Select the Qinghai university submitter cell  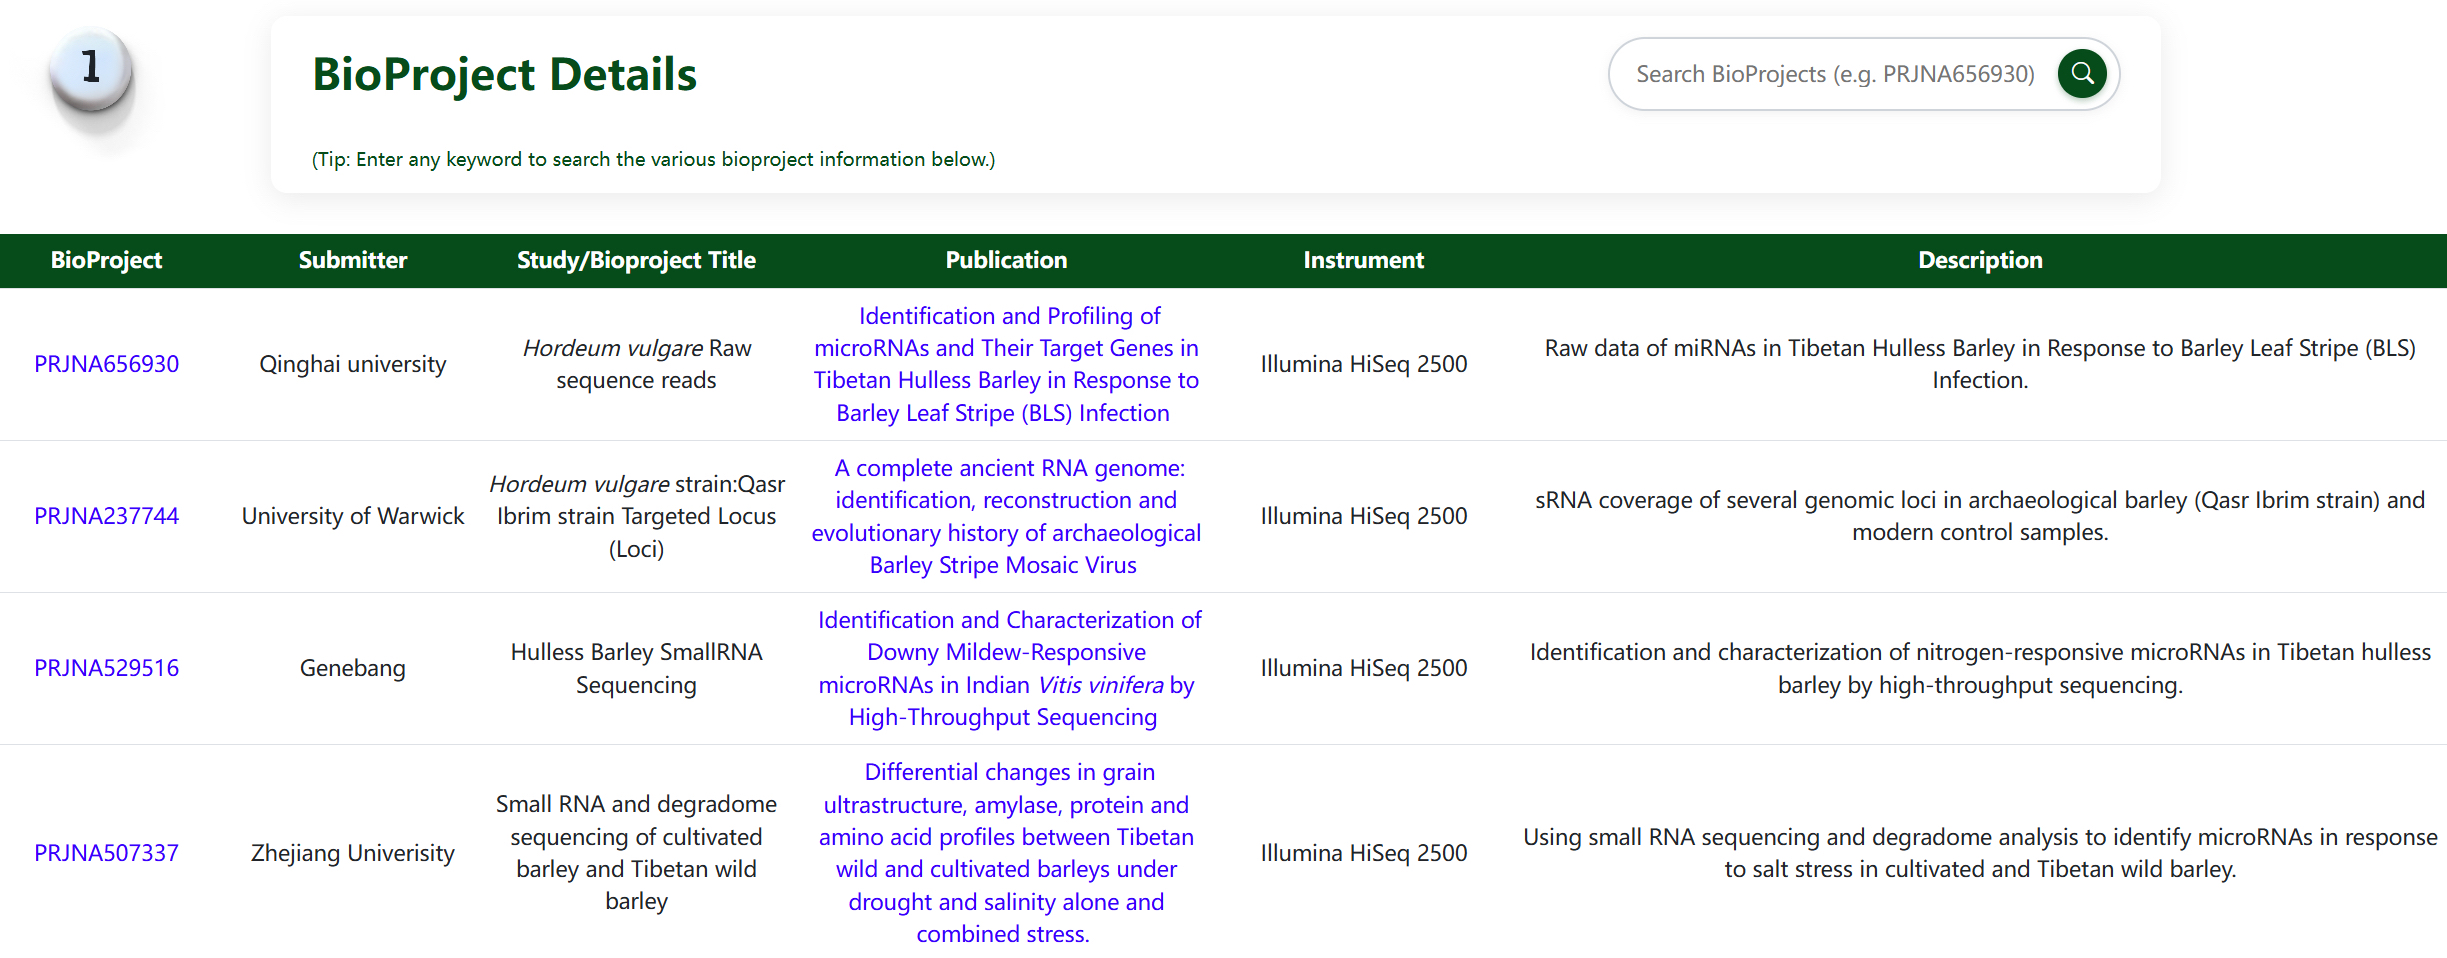click(353, 364)
